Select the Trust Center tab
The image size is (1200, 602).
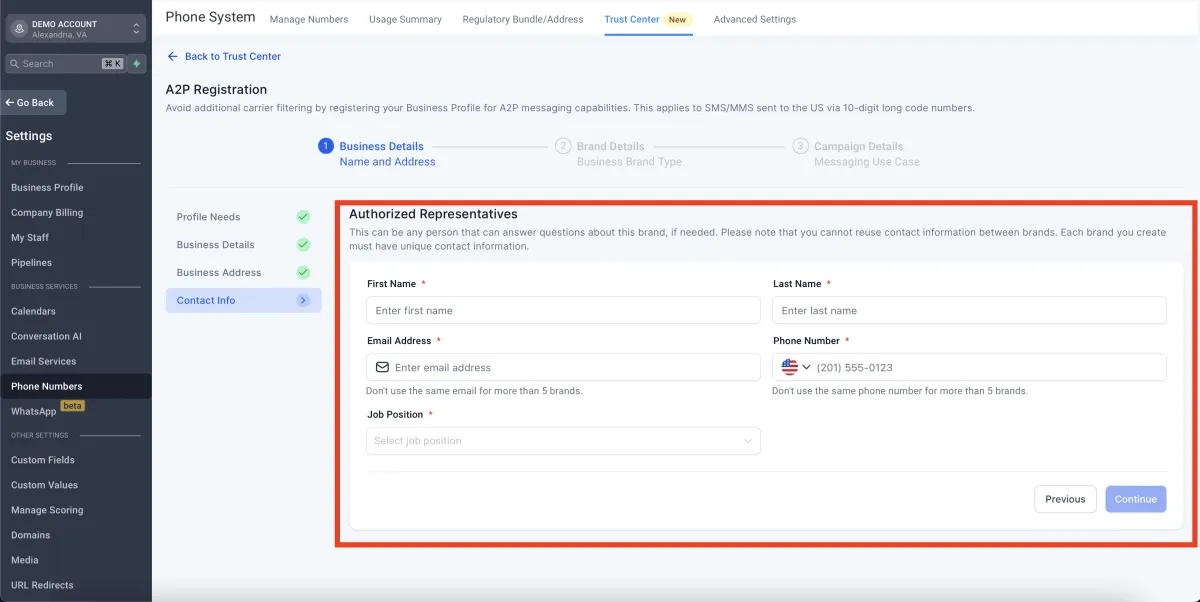pyautogui.click(x=648, y=19)
